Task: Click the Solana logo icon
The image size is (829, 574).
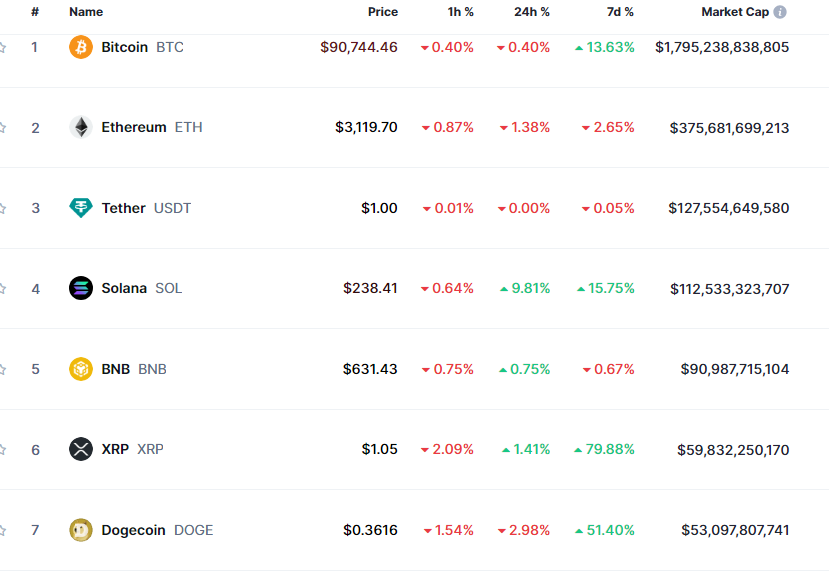Action: (80, 288)
